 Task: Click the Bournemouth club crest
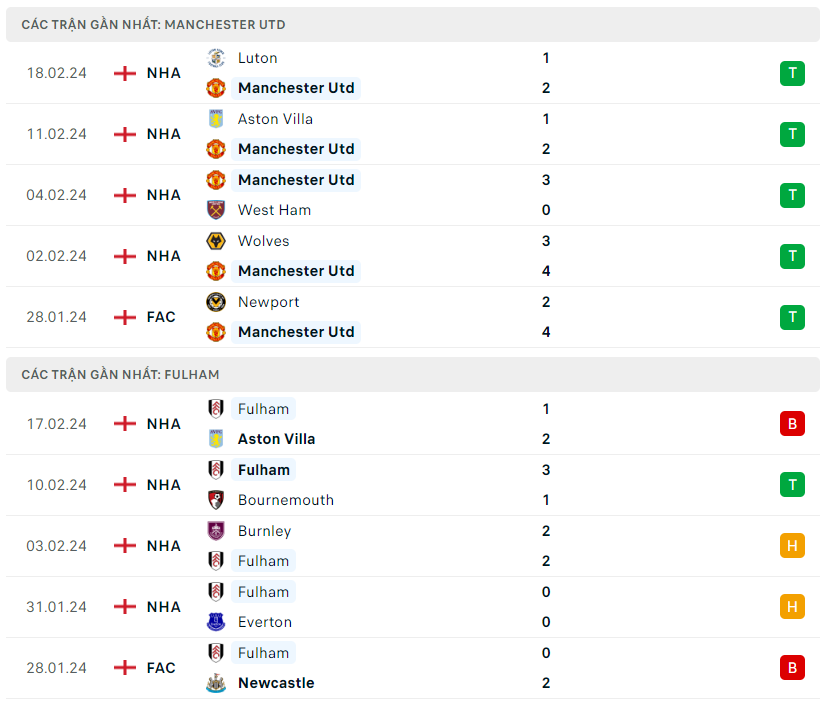click(x=215, y=500)
